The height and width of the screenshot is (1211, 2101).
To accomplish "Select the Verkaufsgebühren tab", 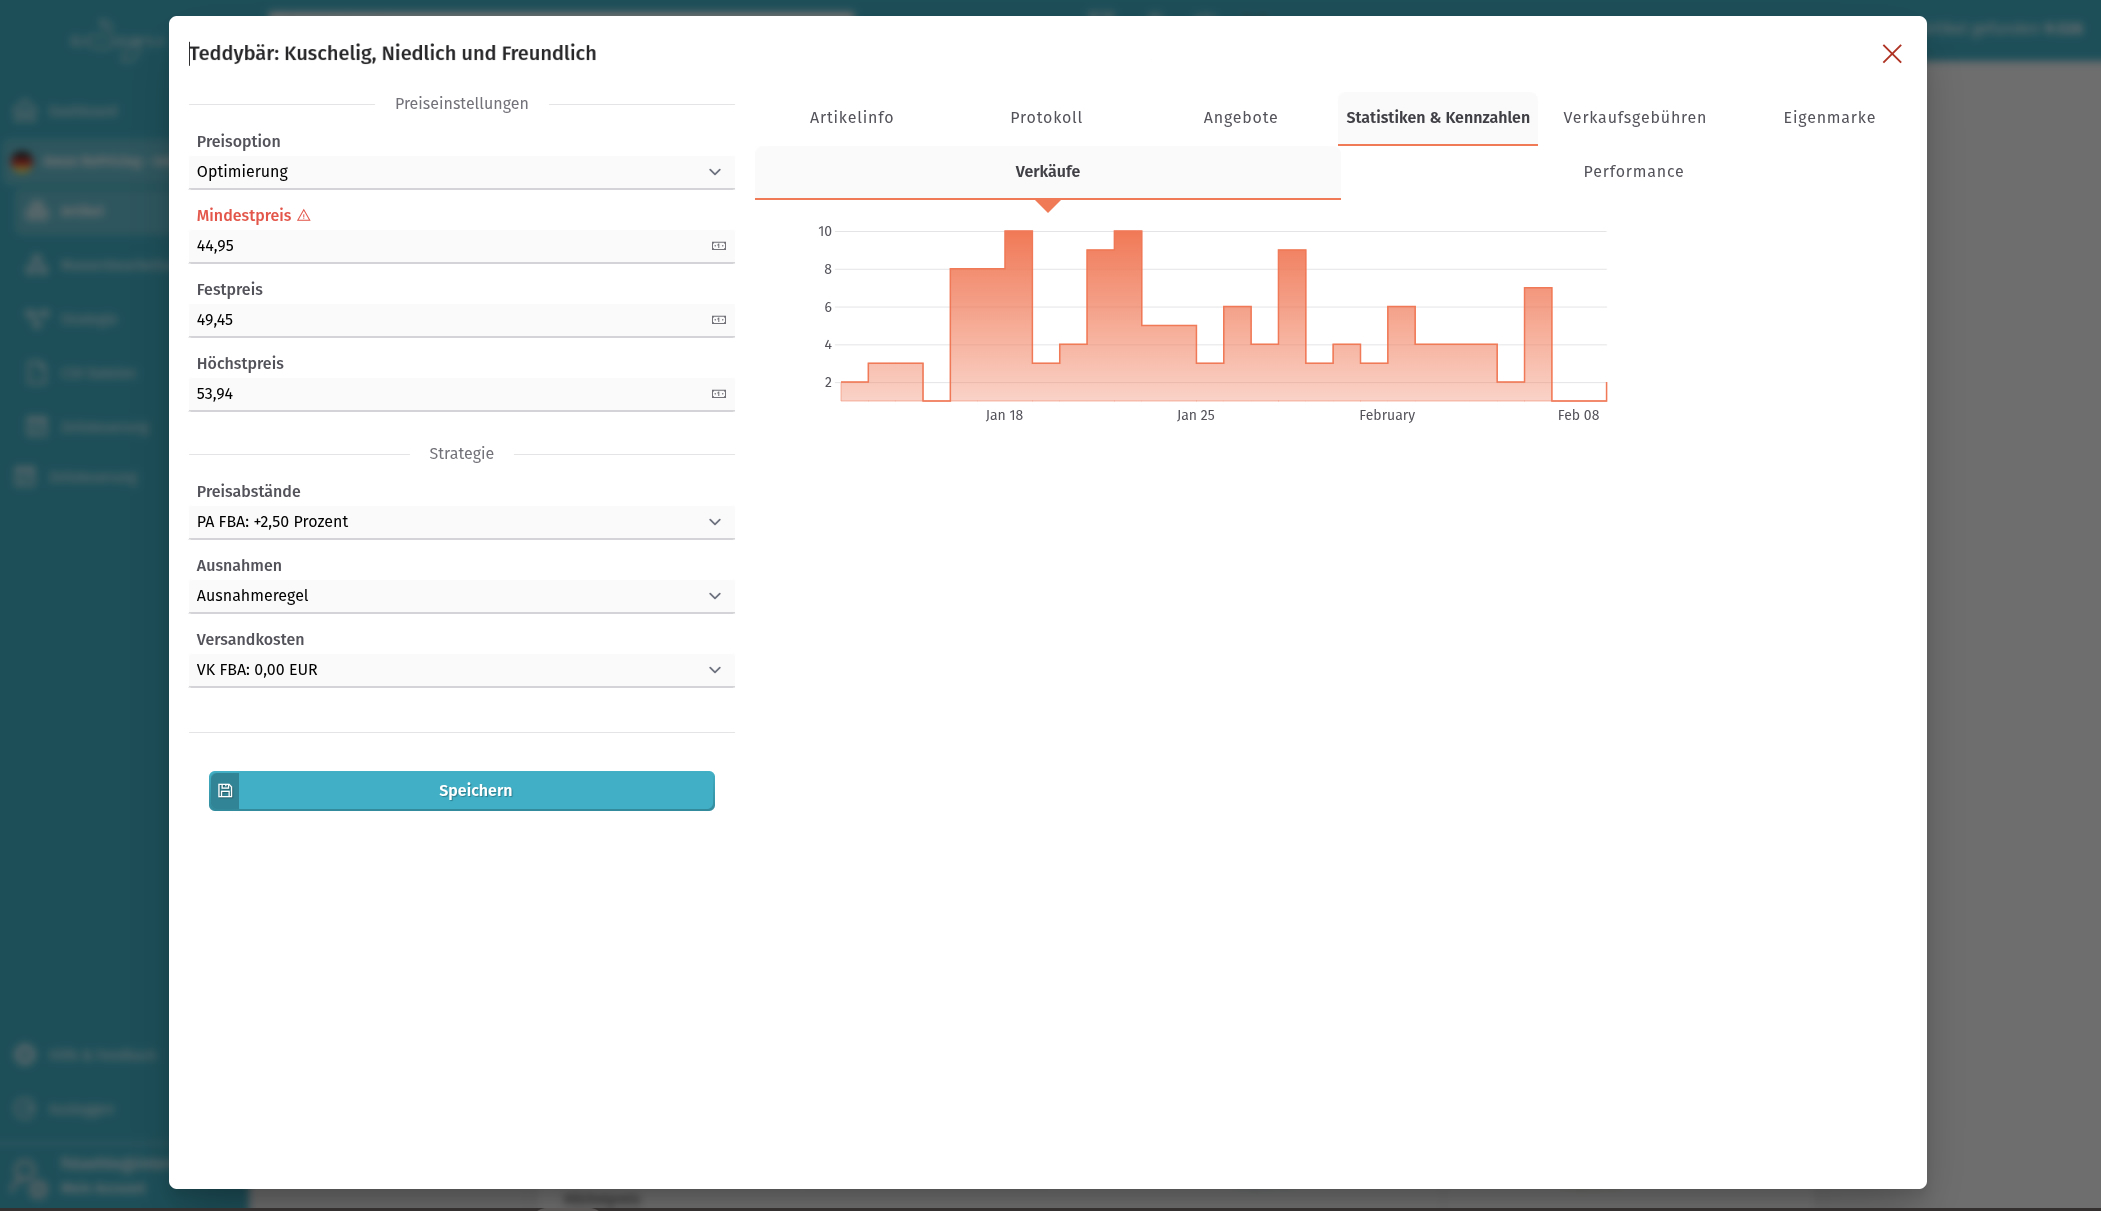I will (1634, 118).
